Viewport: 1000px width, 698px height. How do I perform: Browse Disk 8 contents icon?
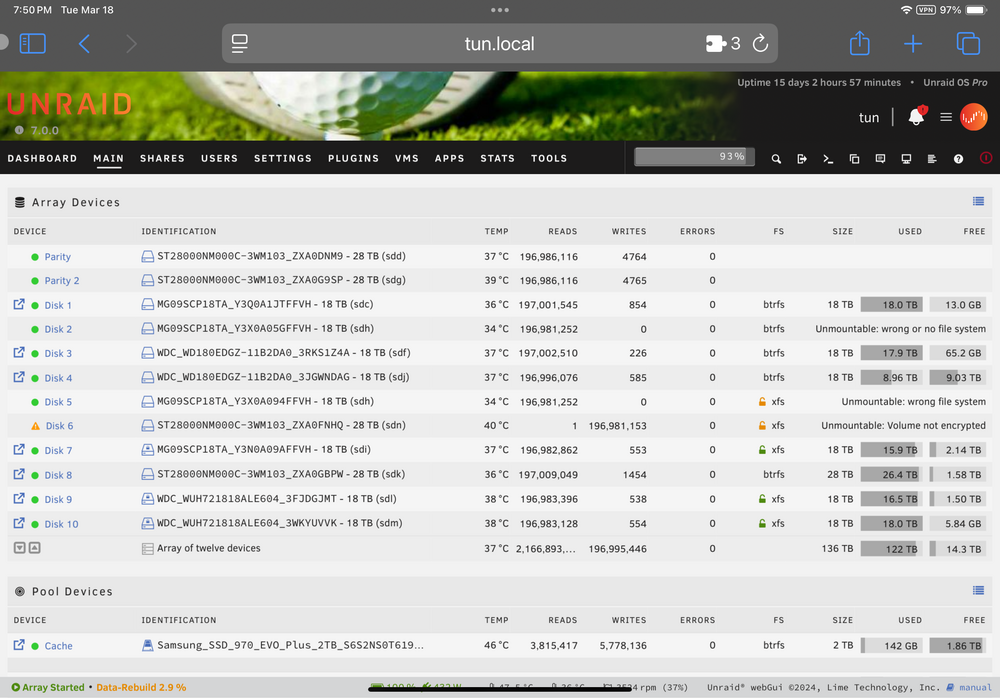coord(19,474)
